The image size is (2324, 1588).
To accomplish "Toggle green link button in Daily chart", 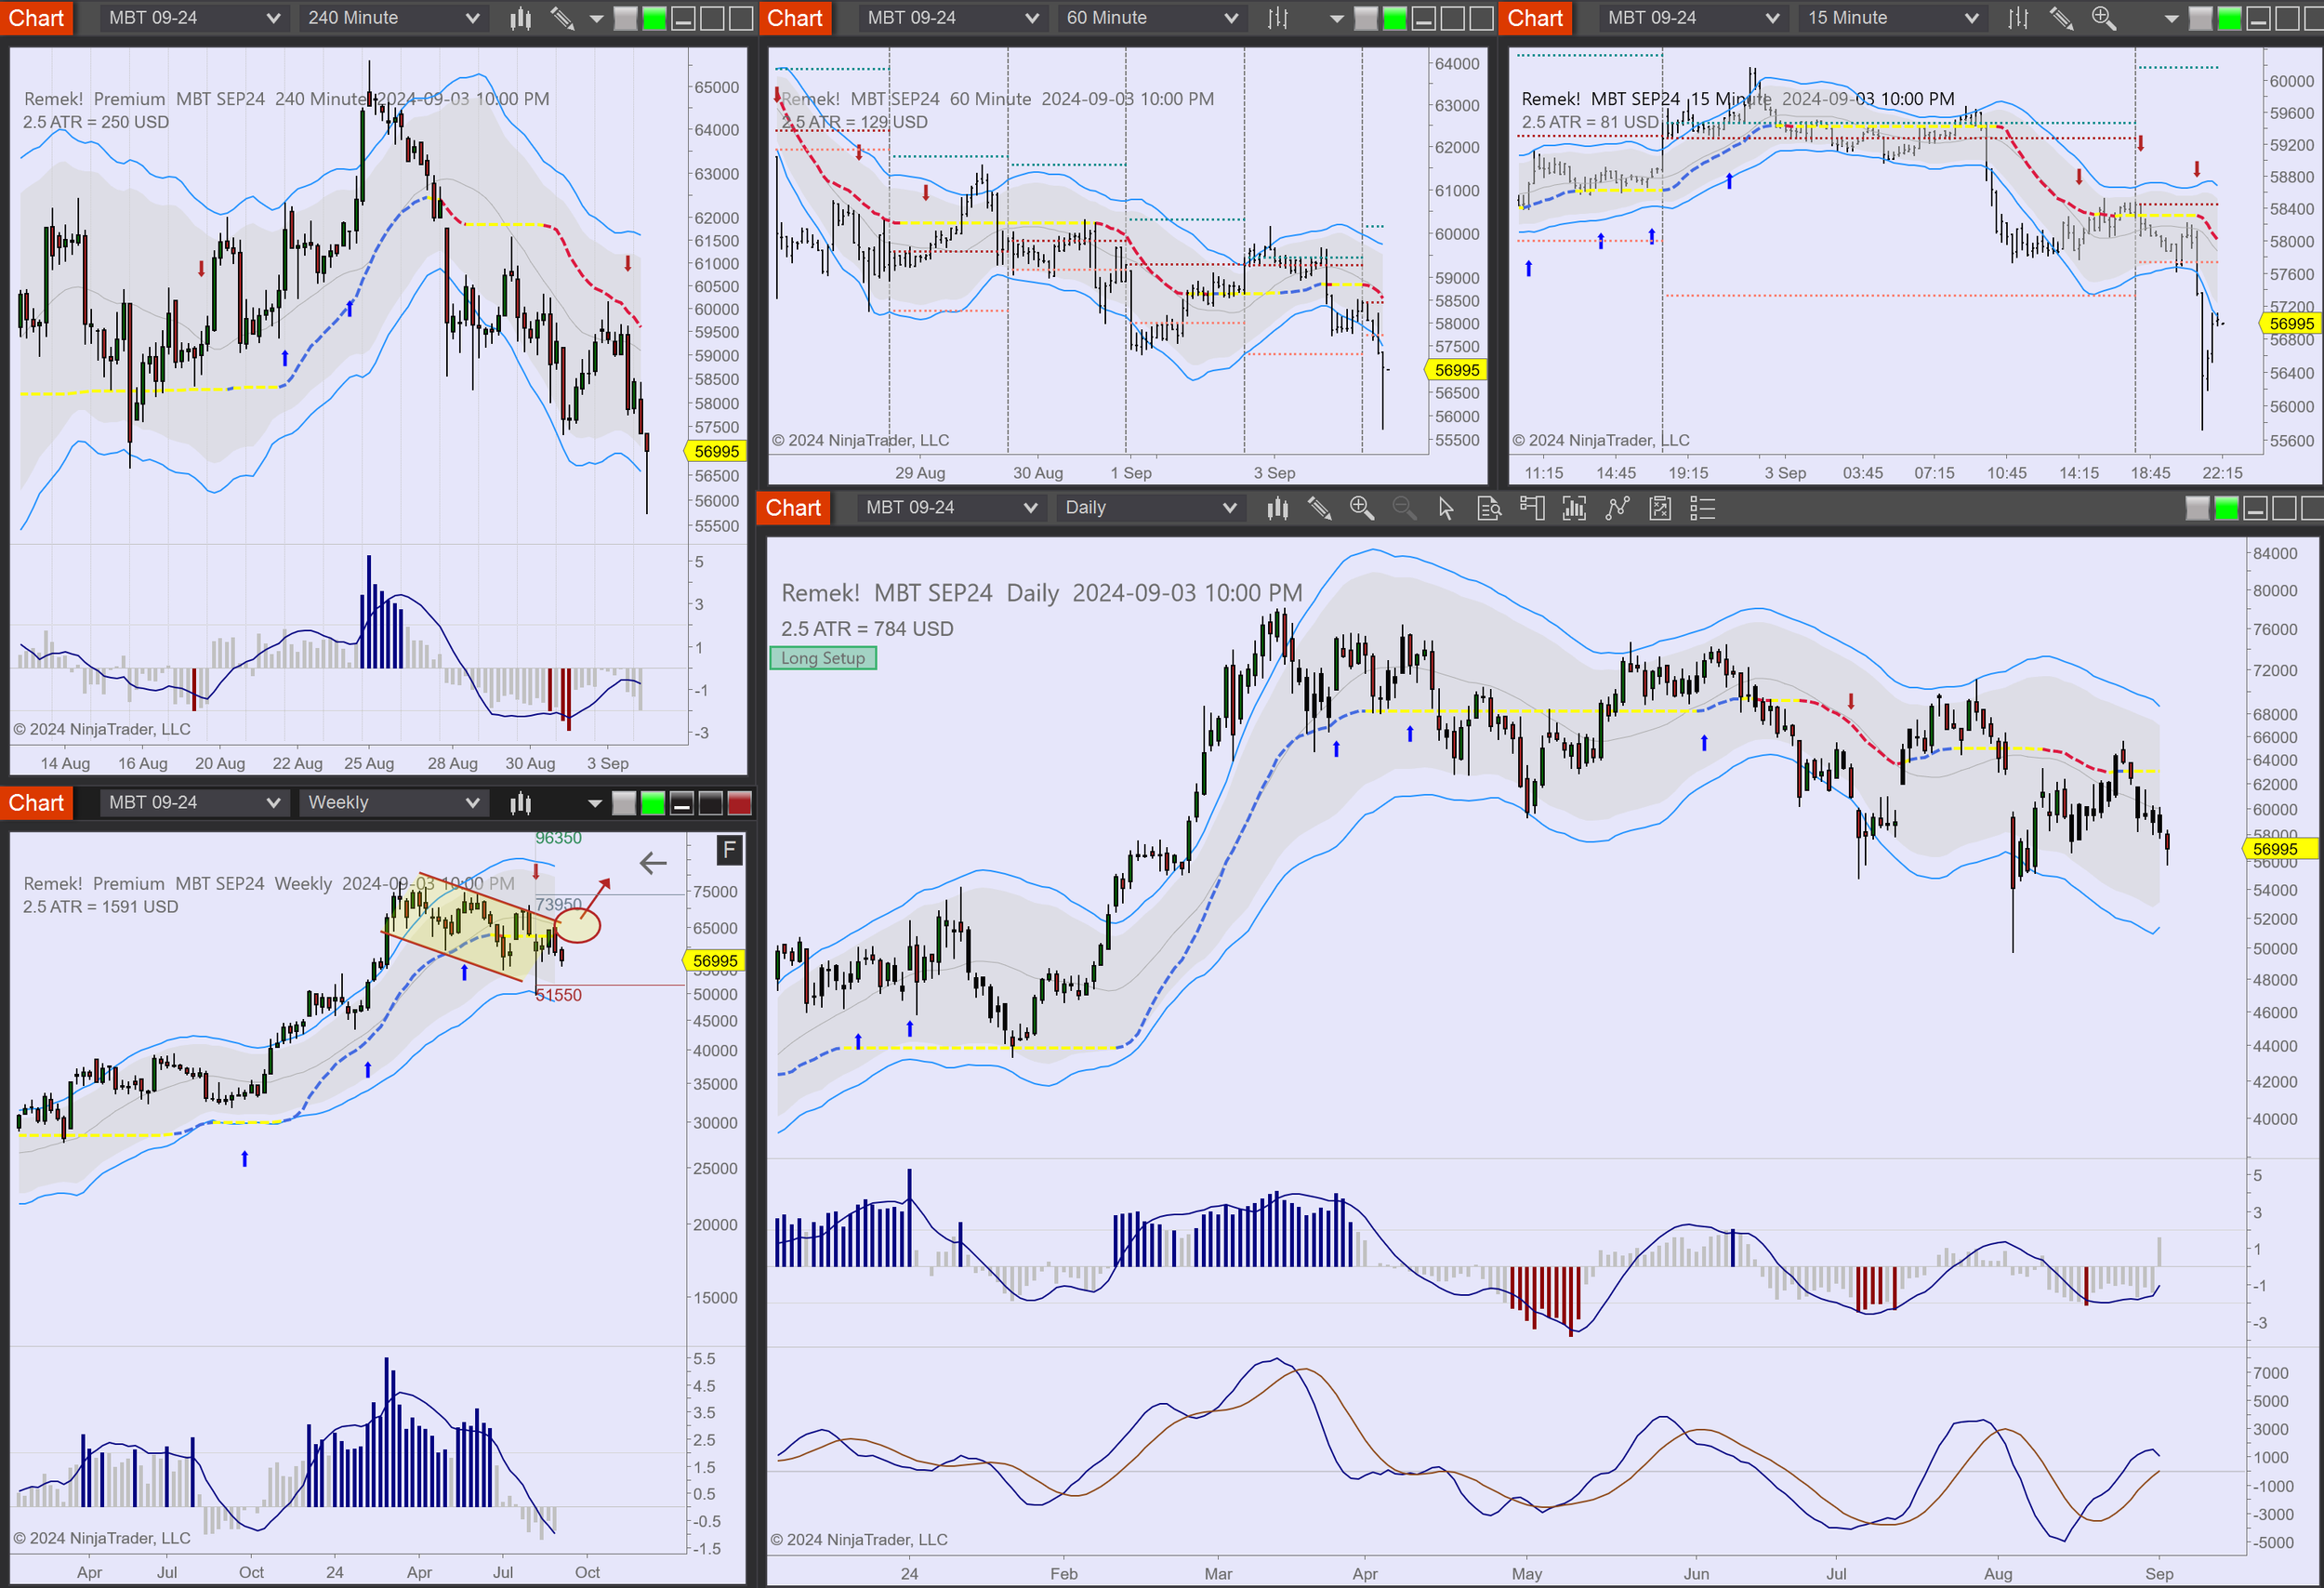I will click(2226, 508).
